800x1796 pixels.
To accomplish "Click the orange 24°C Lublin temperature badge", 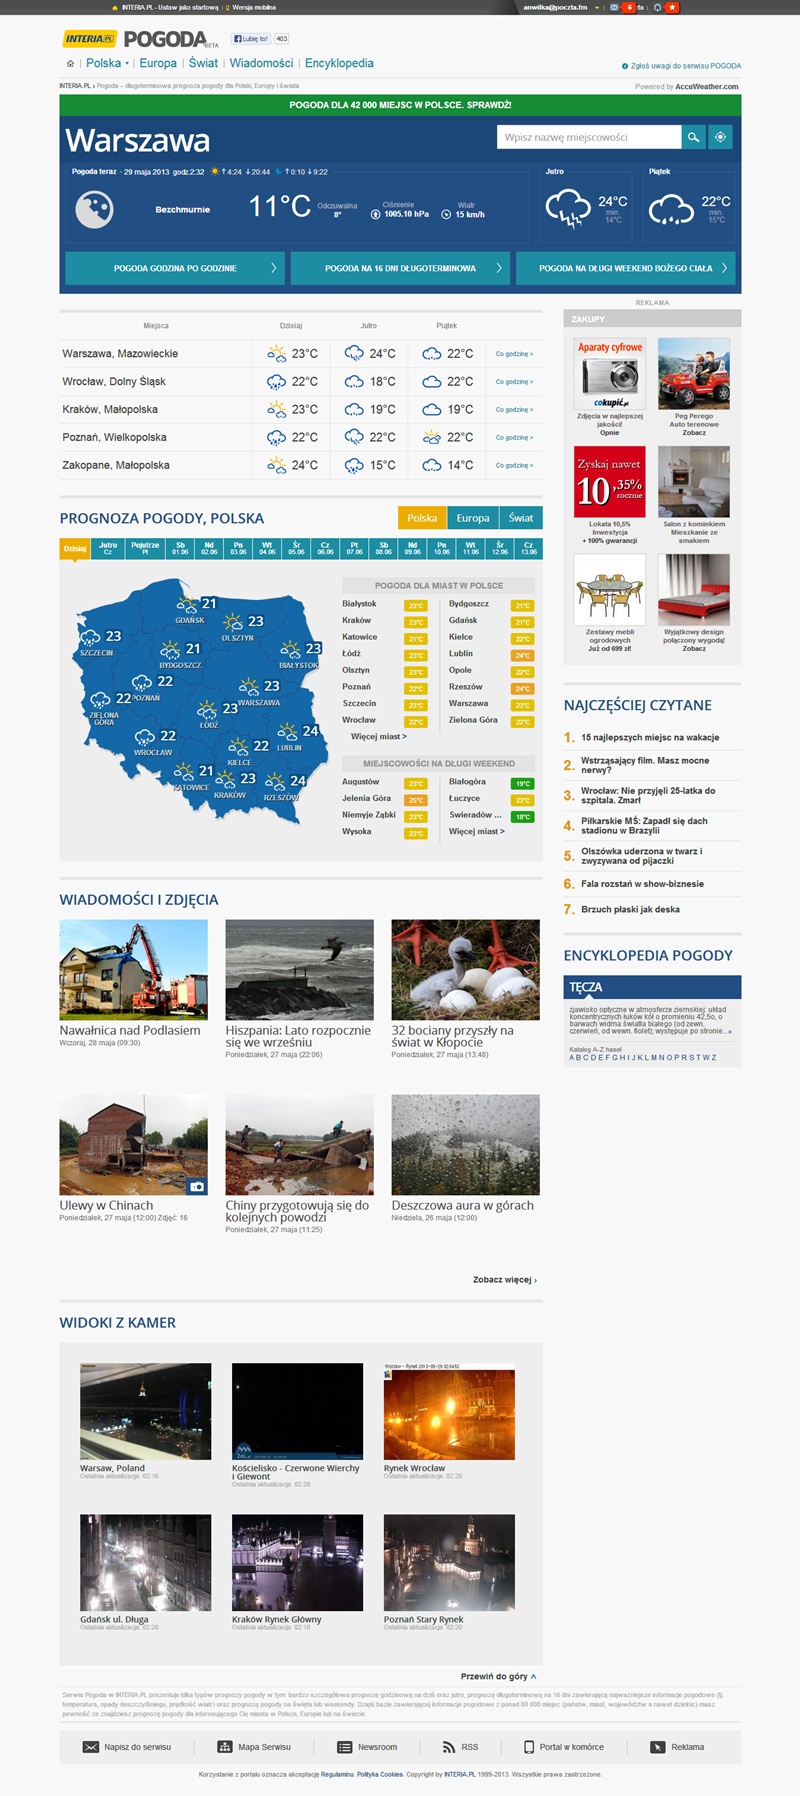I will (523, 656).
